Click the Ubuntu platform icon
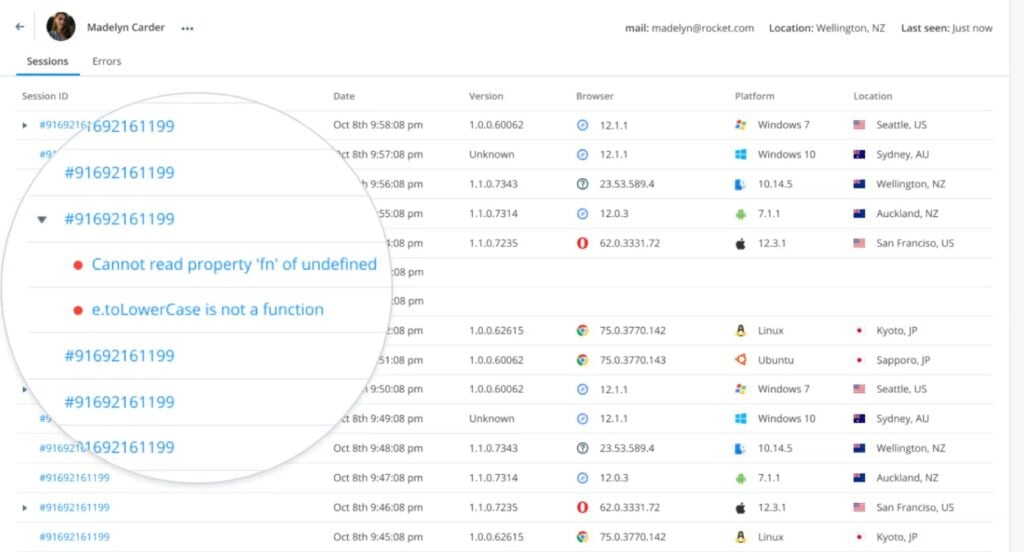Image resolution: width=1024 pixels, height=552 pixels. click(741, 360)
